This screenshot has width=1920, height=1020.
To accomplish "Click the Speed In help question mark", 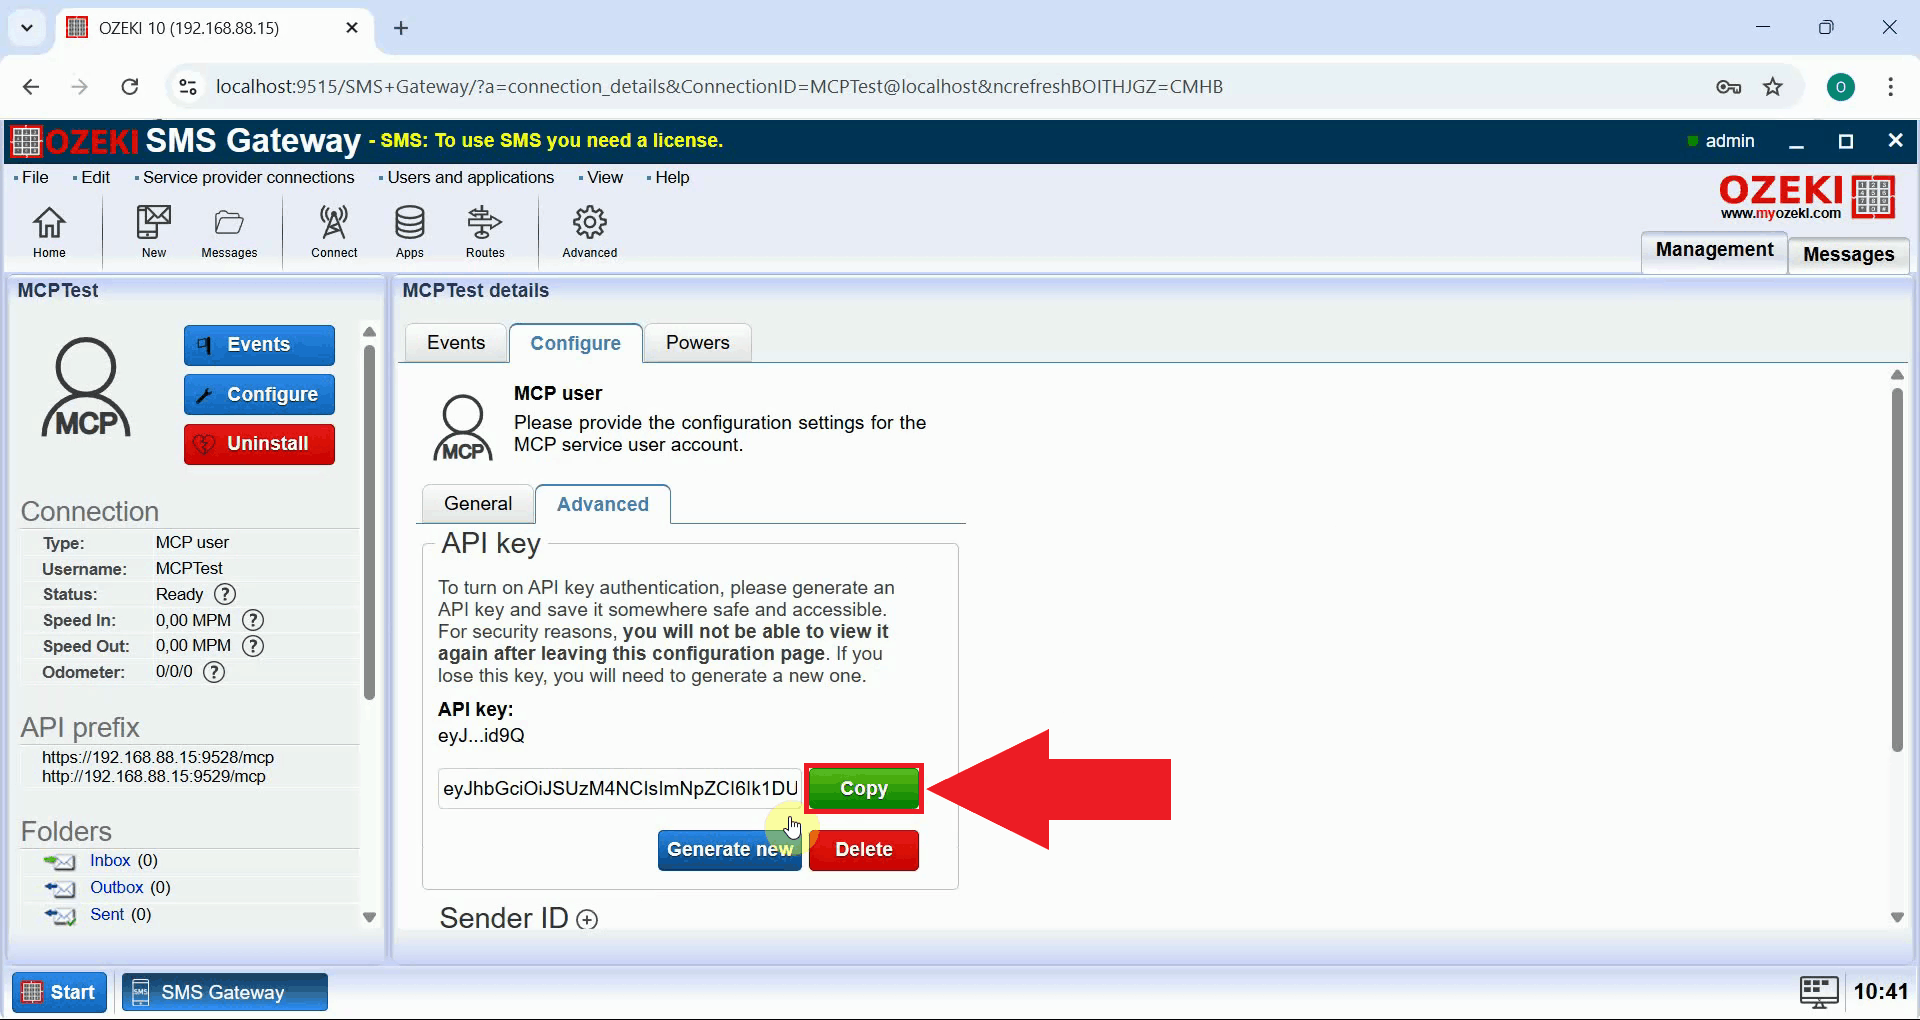I will click(x=252, y=620).
